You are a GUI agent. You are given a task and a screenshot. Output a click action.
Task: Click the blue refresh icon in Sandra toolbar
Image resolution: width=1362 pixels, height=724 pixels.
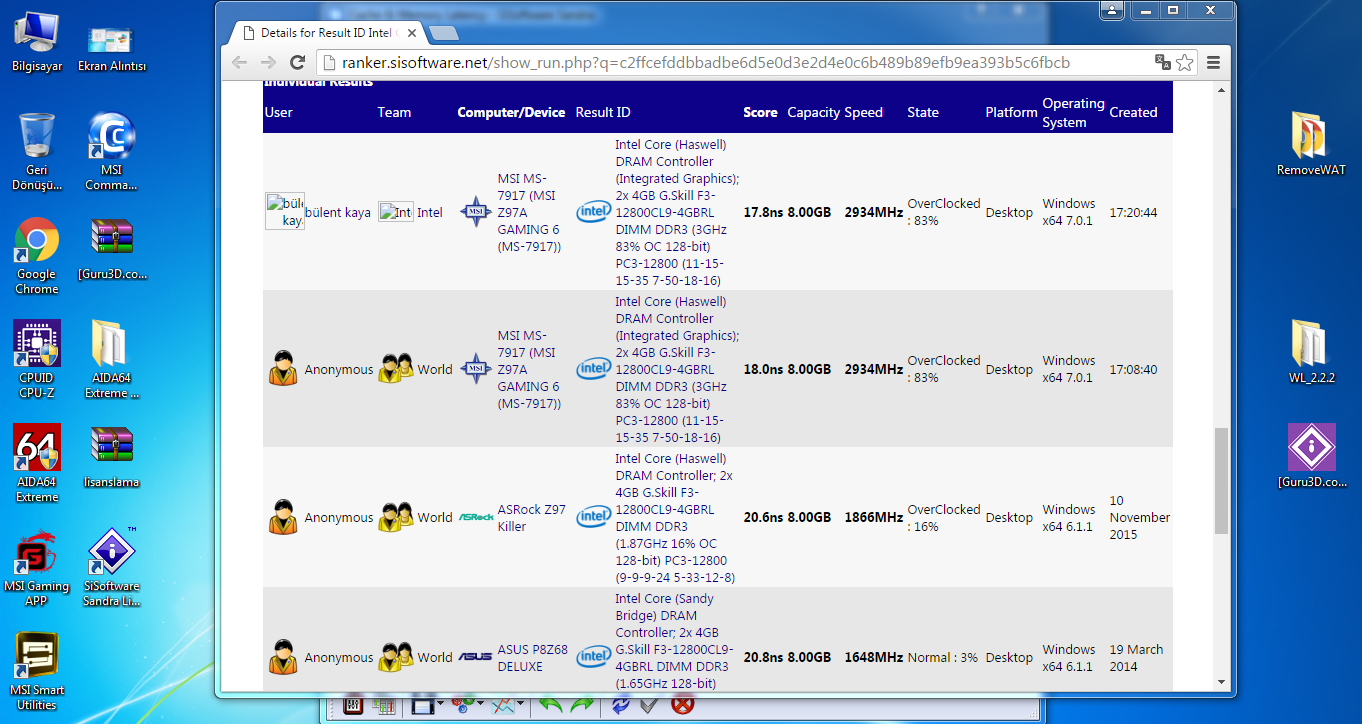point(621,705)
